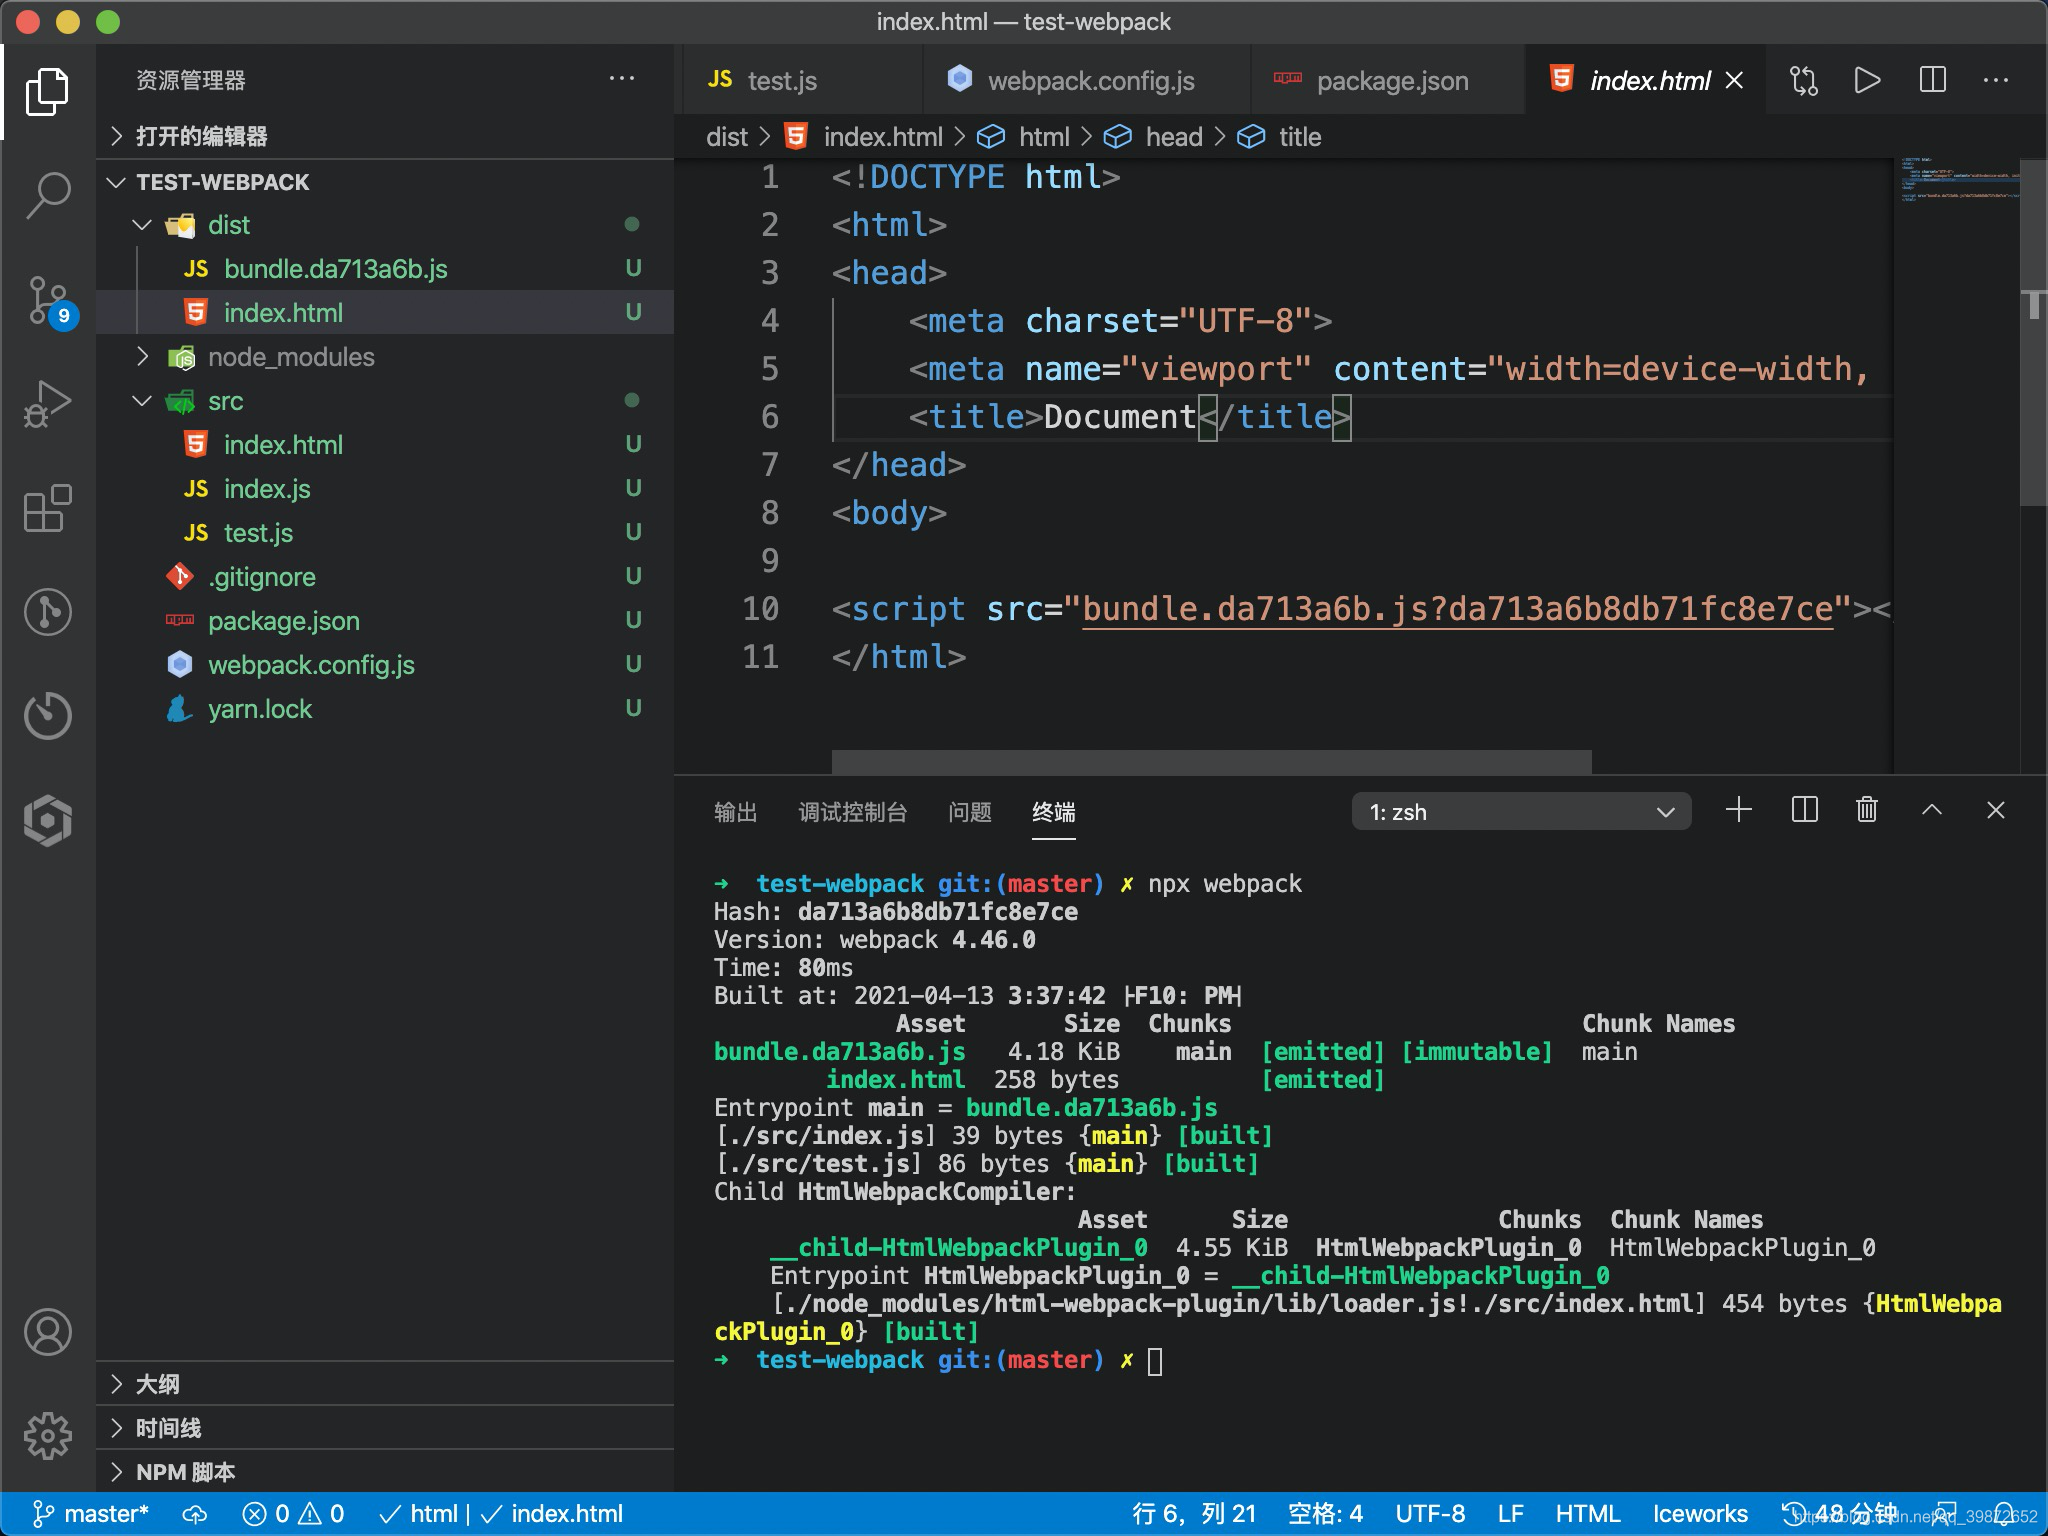
Task: Open bundle.da713a6b.js in dist folder
Action: (385, 269)
